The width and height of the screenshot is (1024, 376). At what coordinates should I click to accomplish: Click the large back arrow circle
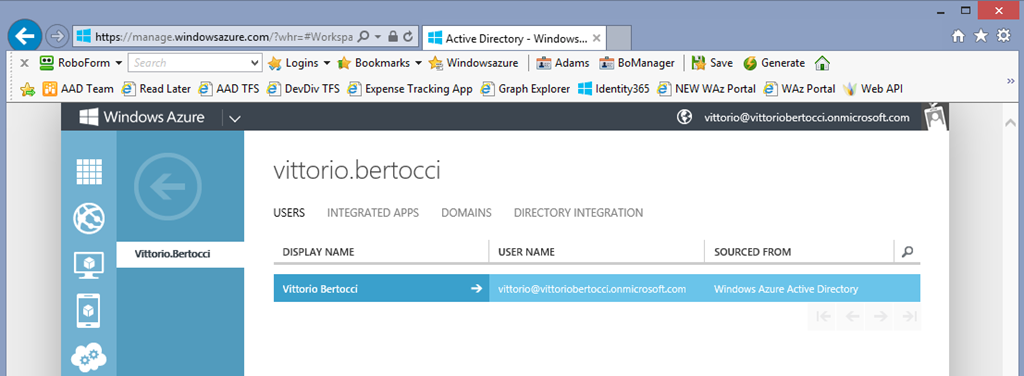[167, 188]
